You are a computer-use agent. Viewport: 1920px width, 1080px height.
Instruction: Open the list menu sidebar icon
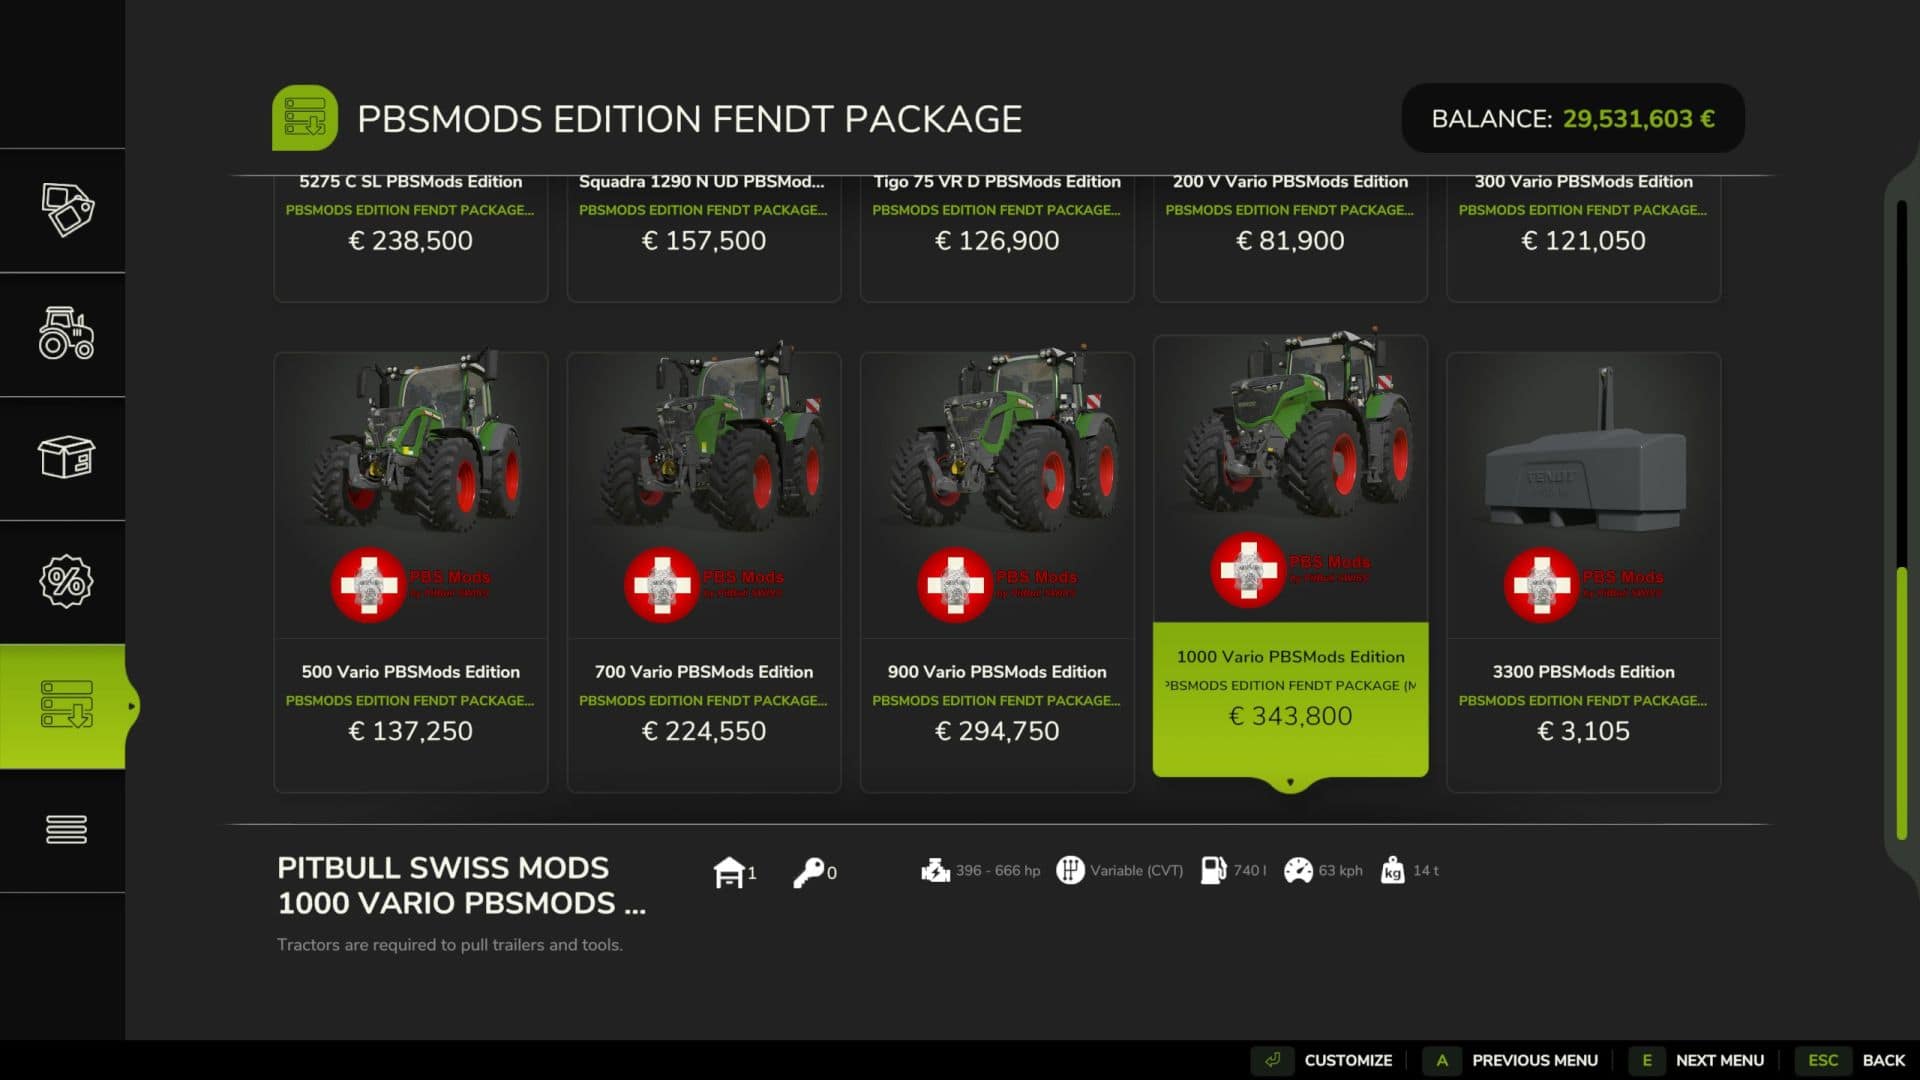(67, 830)
